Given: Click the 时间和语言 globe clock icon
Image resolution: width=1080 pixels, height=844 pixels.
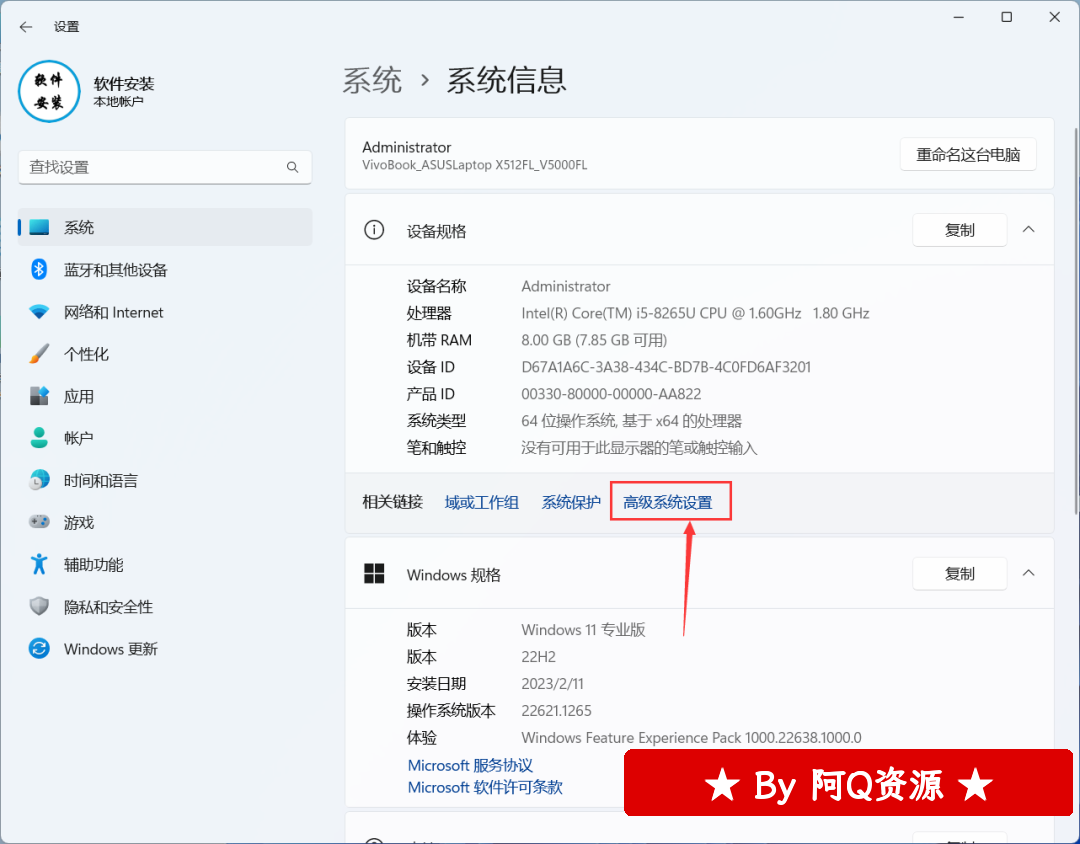Looking at the screenshot, I should point(39,480).
